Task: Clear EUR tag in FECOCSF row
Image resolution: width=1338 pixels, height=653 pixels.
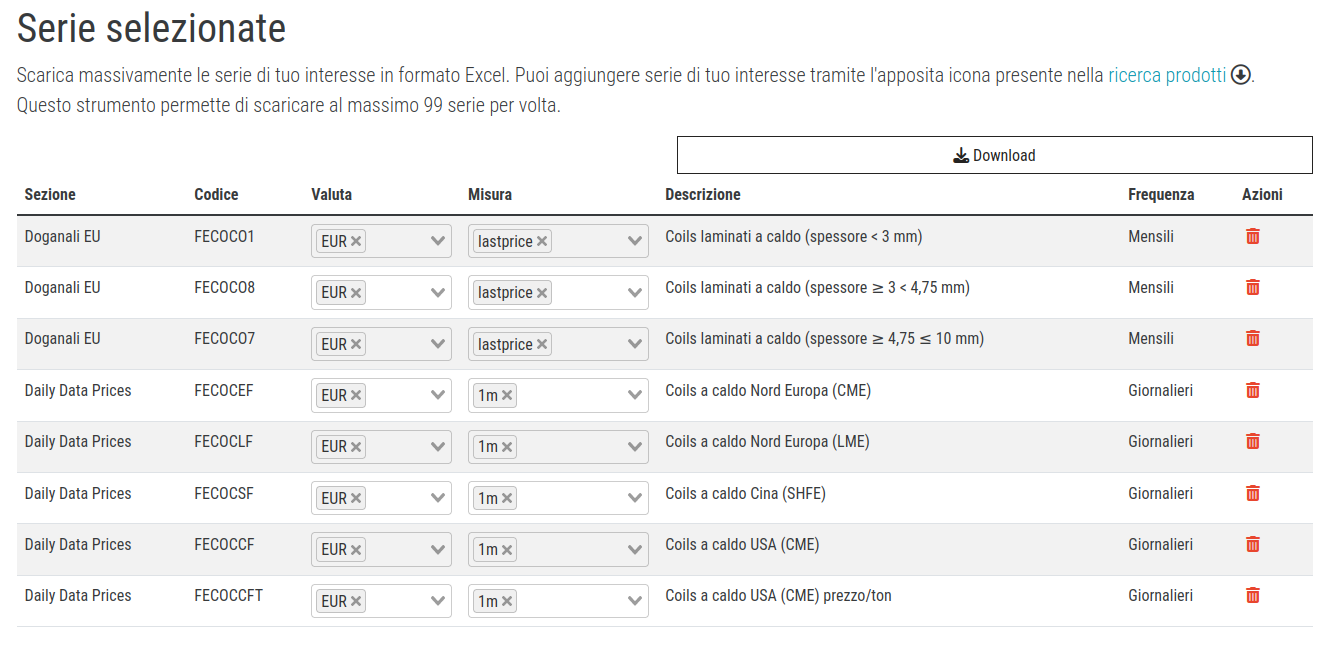Action: click(356, 498)
